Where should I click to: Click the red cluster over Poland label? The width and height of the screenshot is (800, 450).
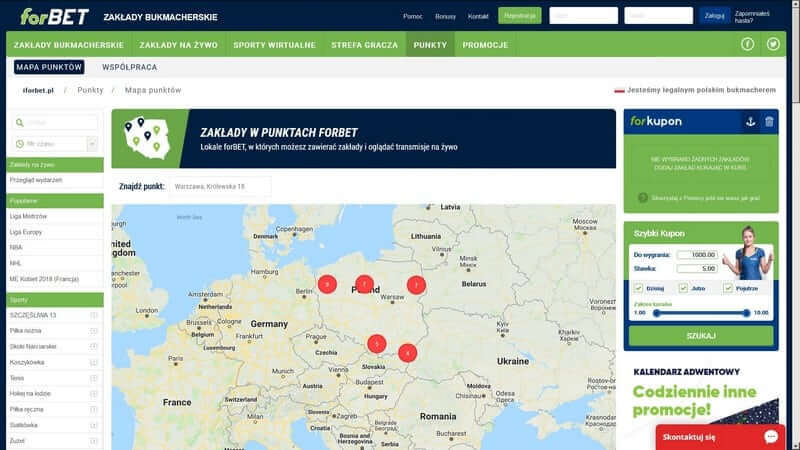(364, 284)
